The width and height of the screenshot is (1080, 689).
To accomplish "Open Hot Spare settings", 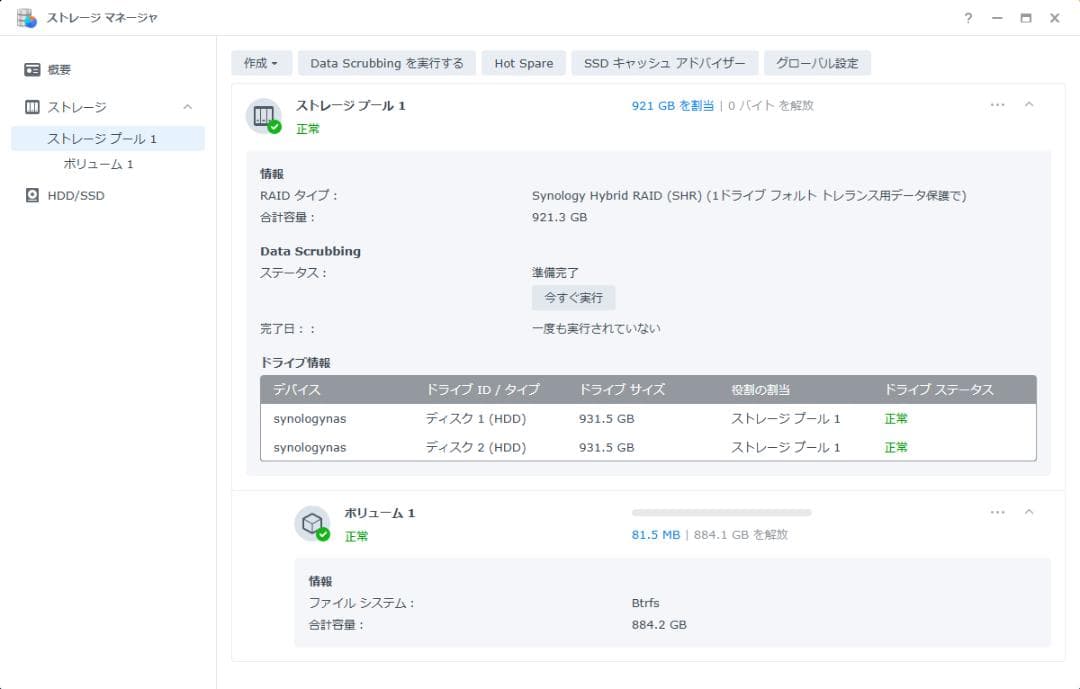I will (523, 62).
